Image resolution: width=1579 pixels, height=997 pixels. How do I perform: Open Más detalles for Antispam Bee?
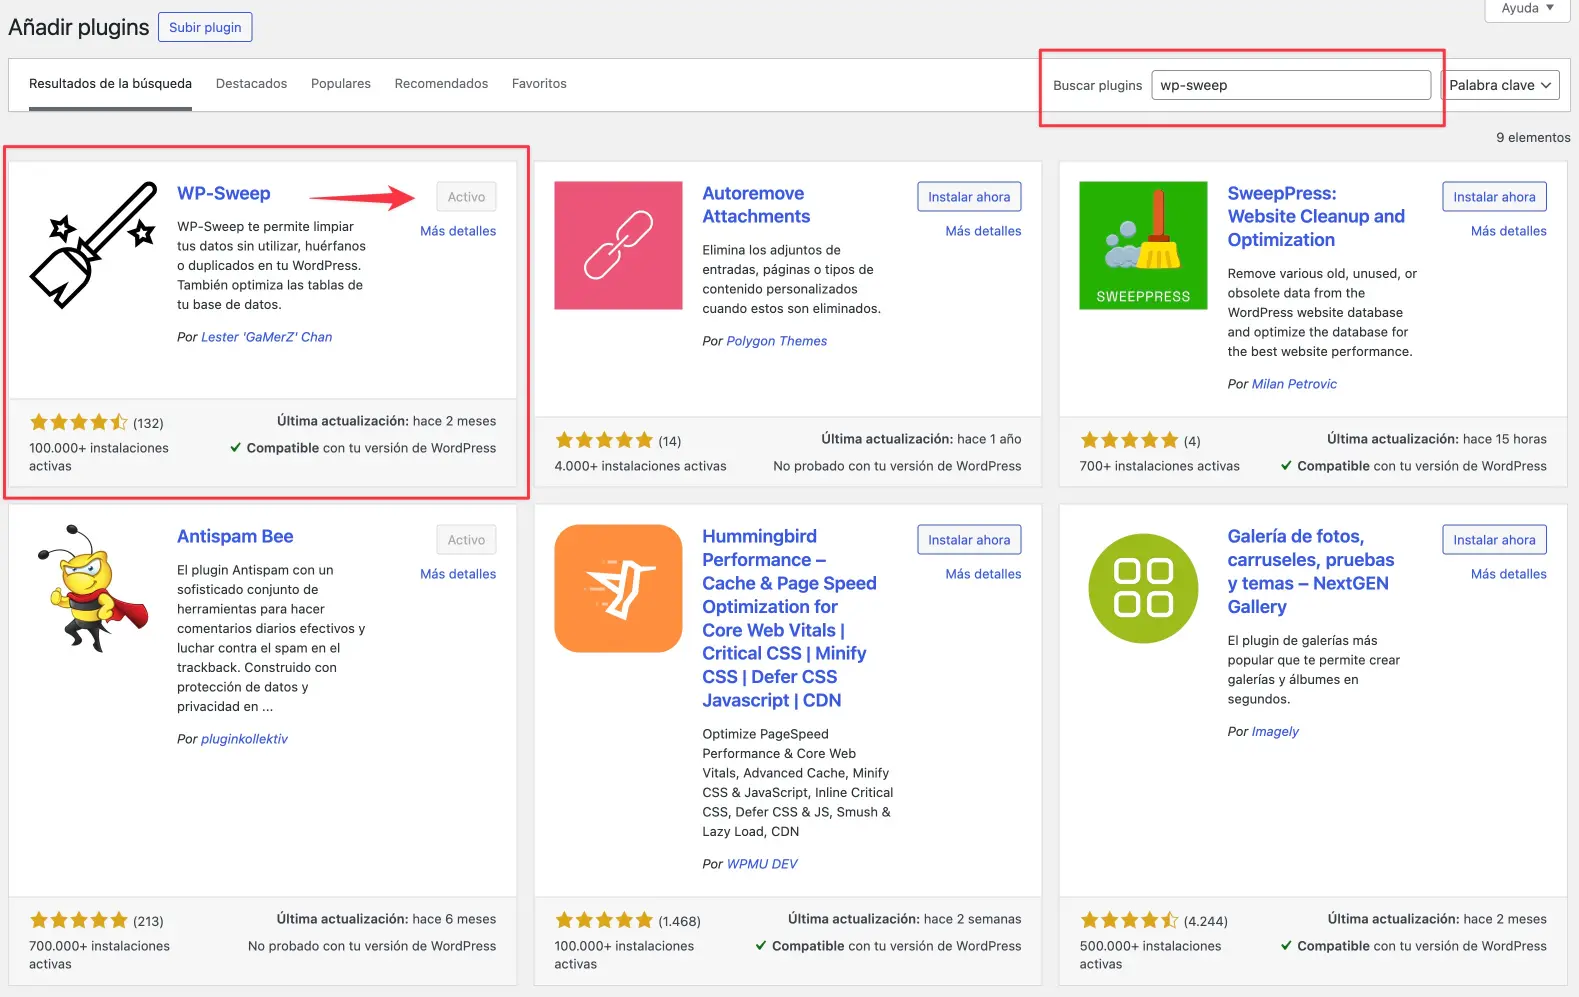coord(458,574)
